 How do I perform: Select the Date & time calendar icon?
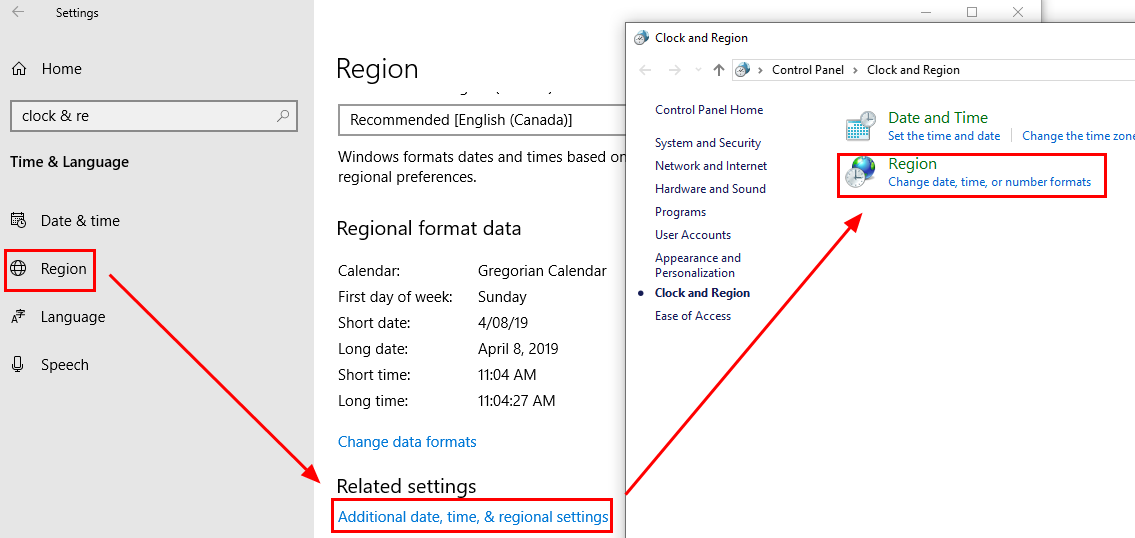tap(19, 220)
